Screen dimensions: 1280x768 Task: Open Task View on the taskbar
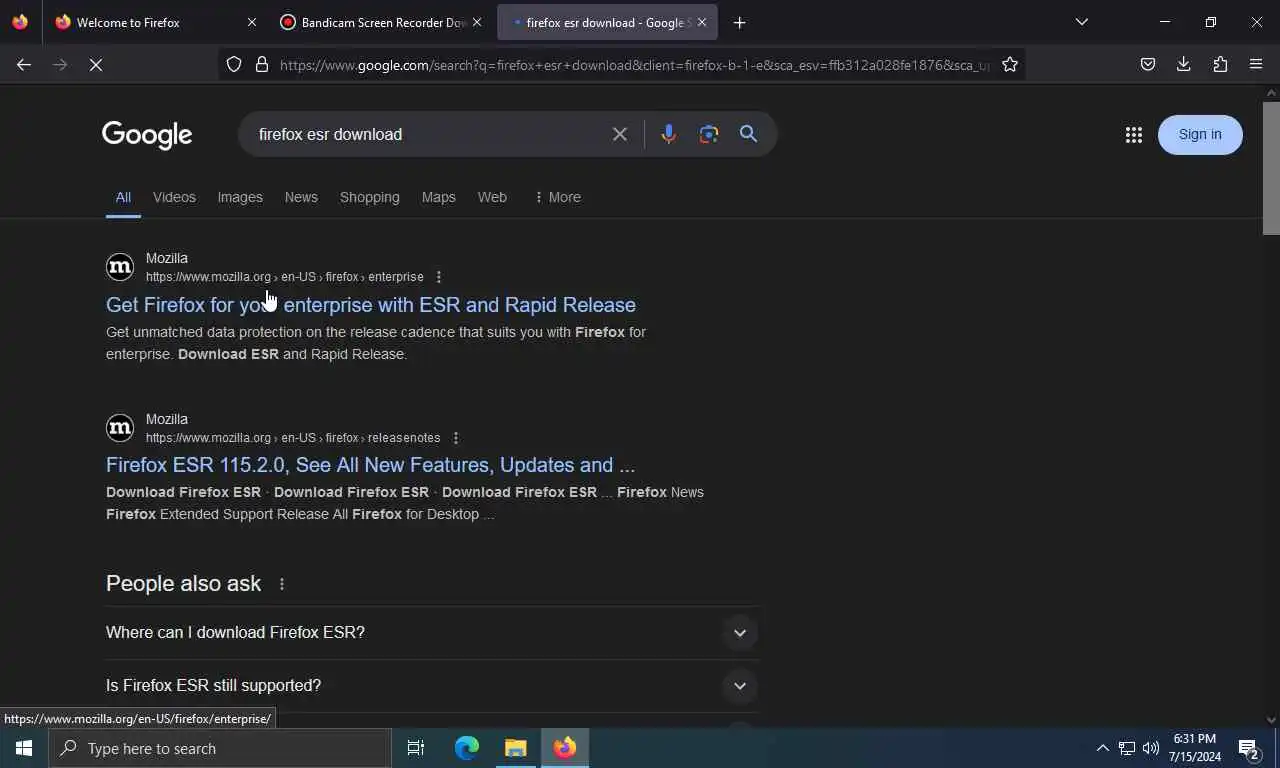pos(416,748)
